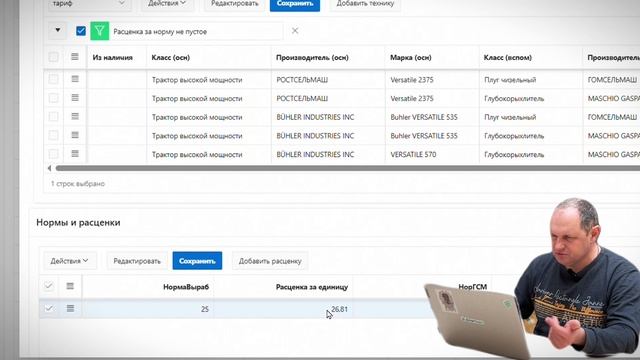
Task: Open the green filter funnel icon
Action: tap(100, 31)
